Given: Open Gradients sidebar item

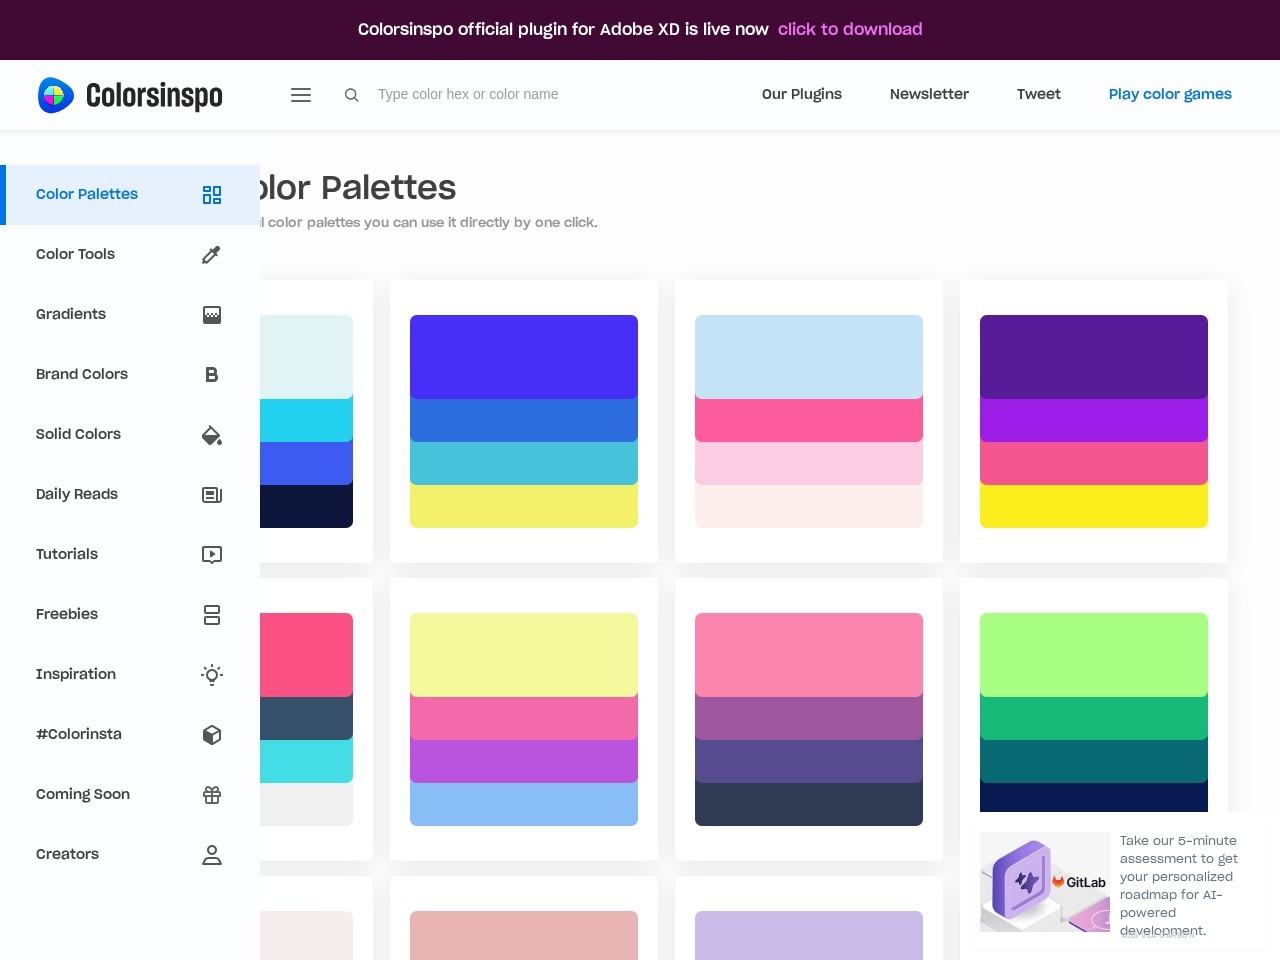Looking at the screenshot, I should pos(130,315).
